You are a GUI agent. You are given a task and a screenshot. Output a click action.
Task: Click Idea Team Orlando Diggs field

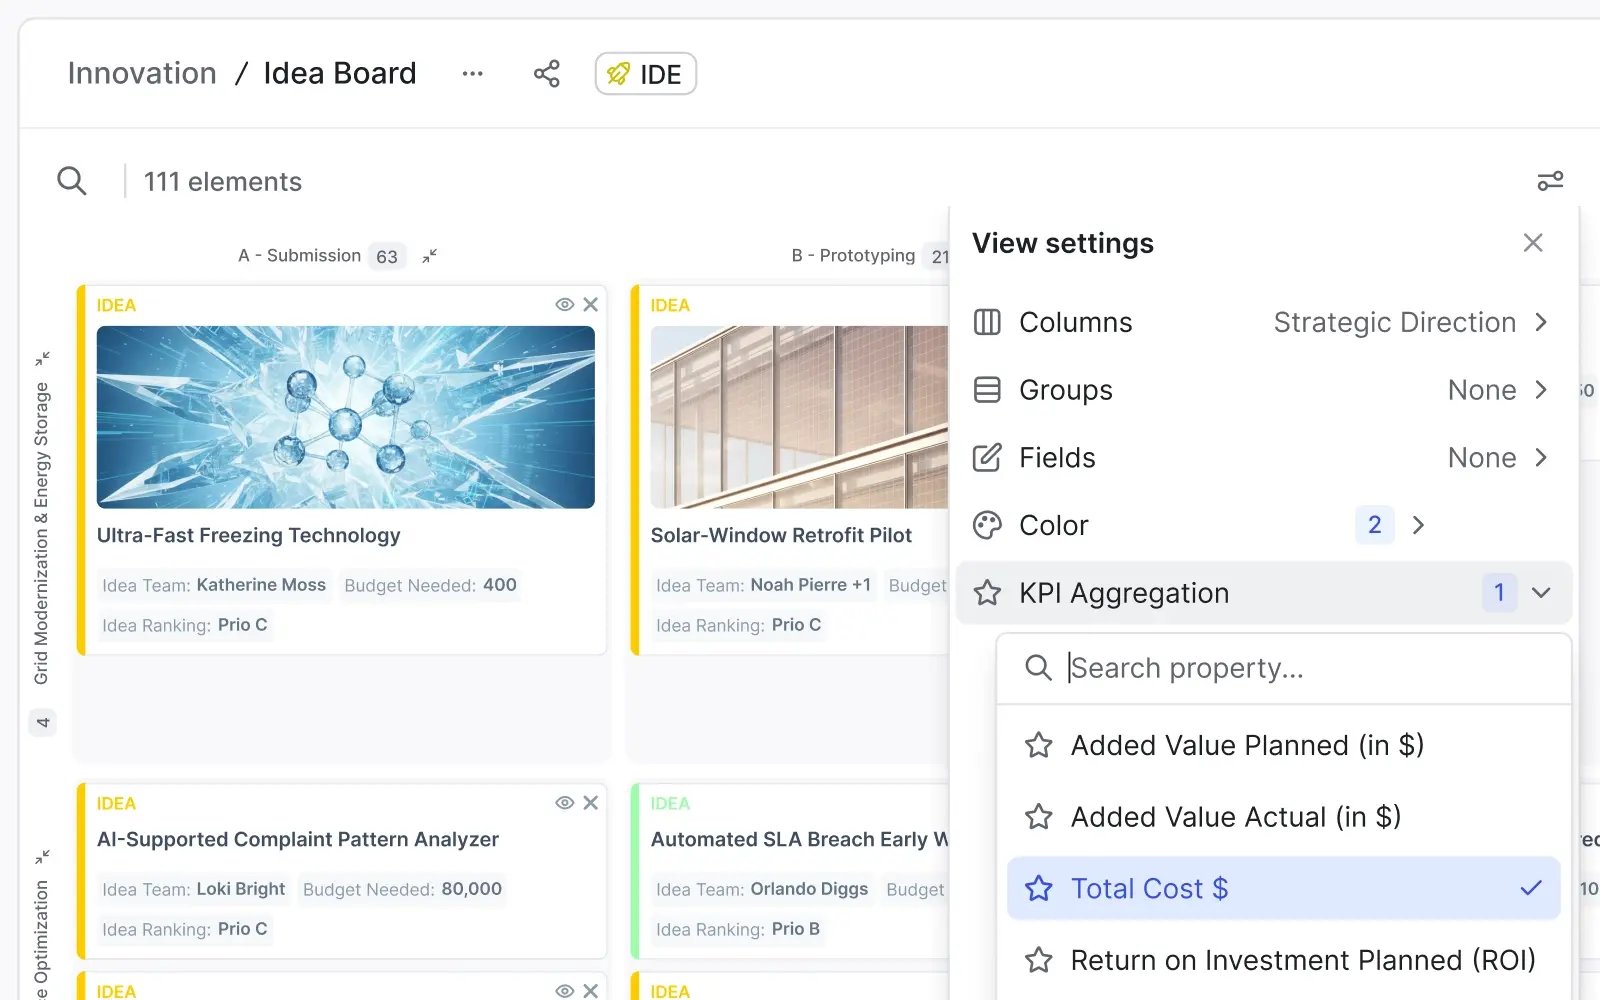762,889
